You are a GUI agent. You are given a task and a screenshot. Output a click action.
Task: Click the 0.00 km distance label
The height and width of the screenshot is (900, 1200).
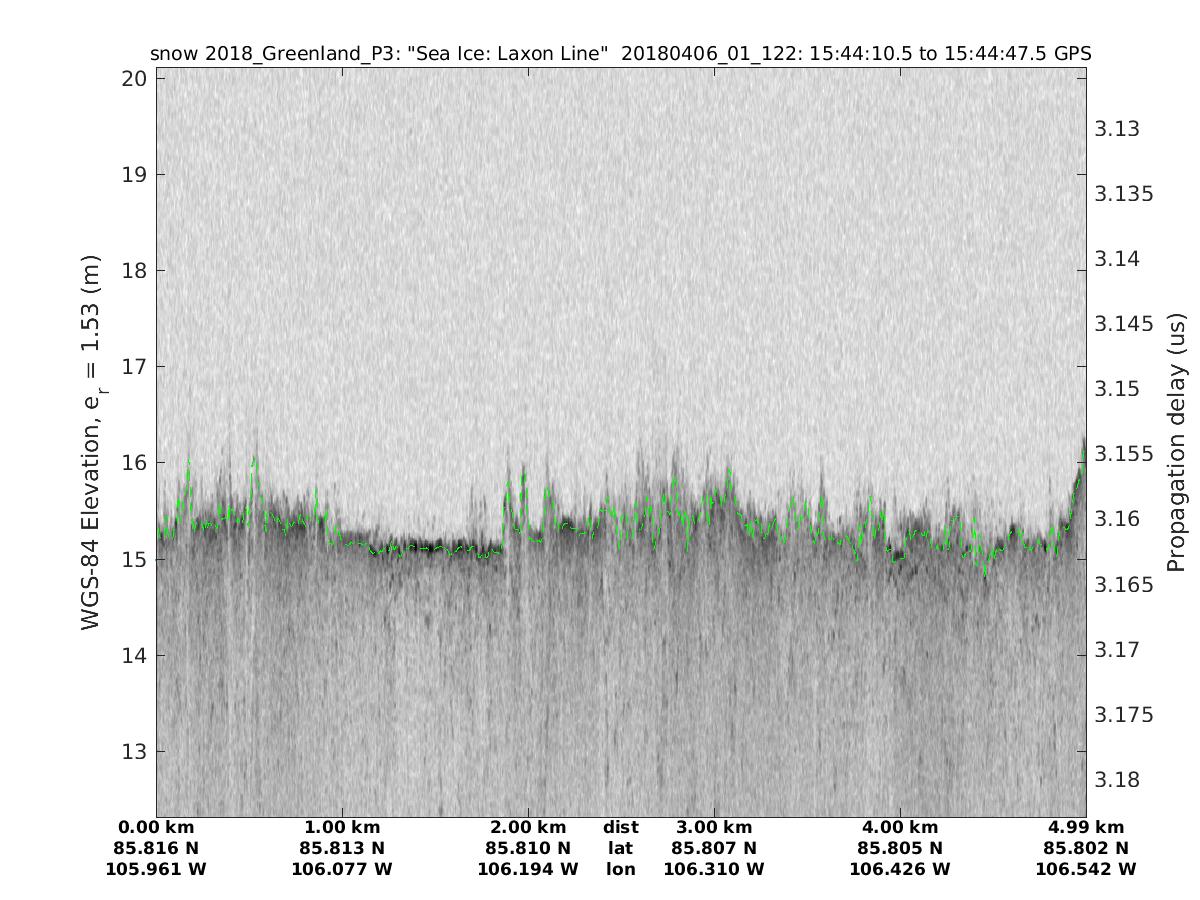coord(156,827)
